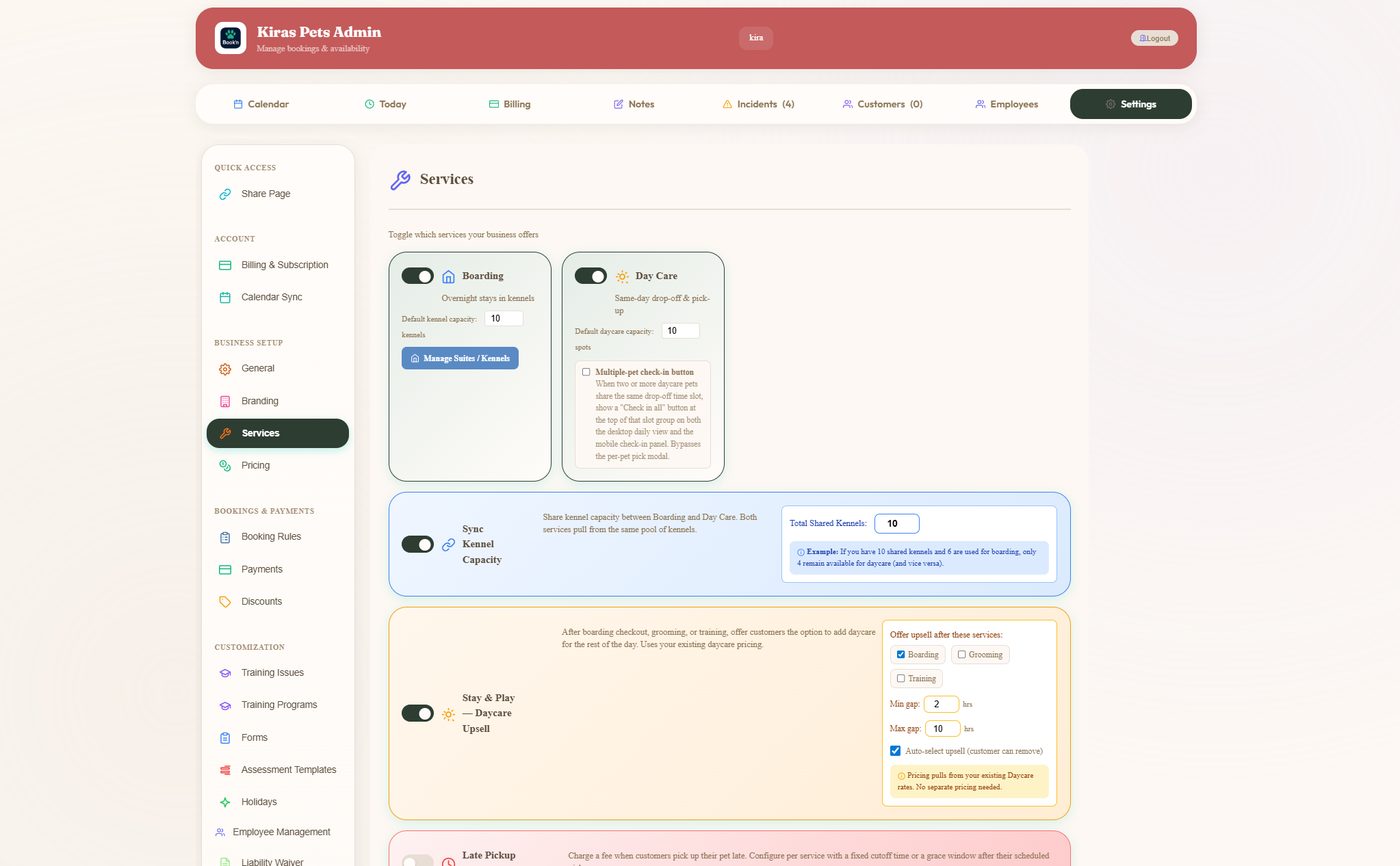Click the Max gap hours field
Viewport: 1400px width, 866px height.
pyautogui.click(x=943, y=729)
